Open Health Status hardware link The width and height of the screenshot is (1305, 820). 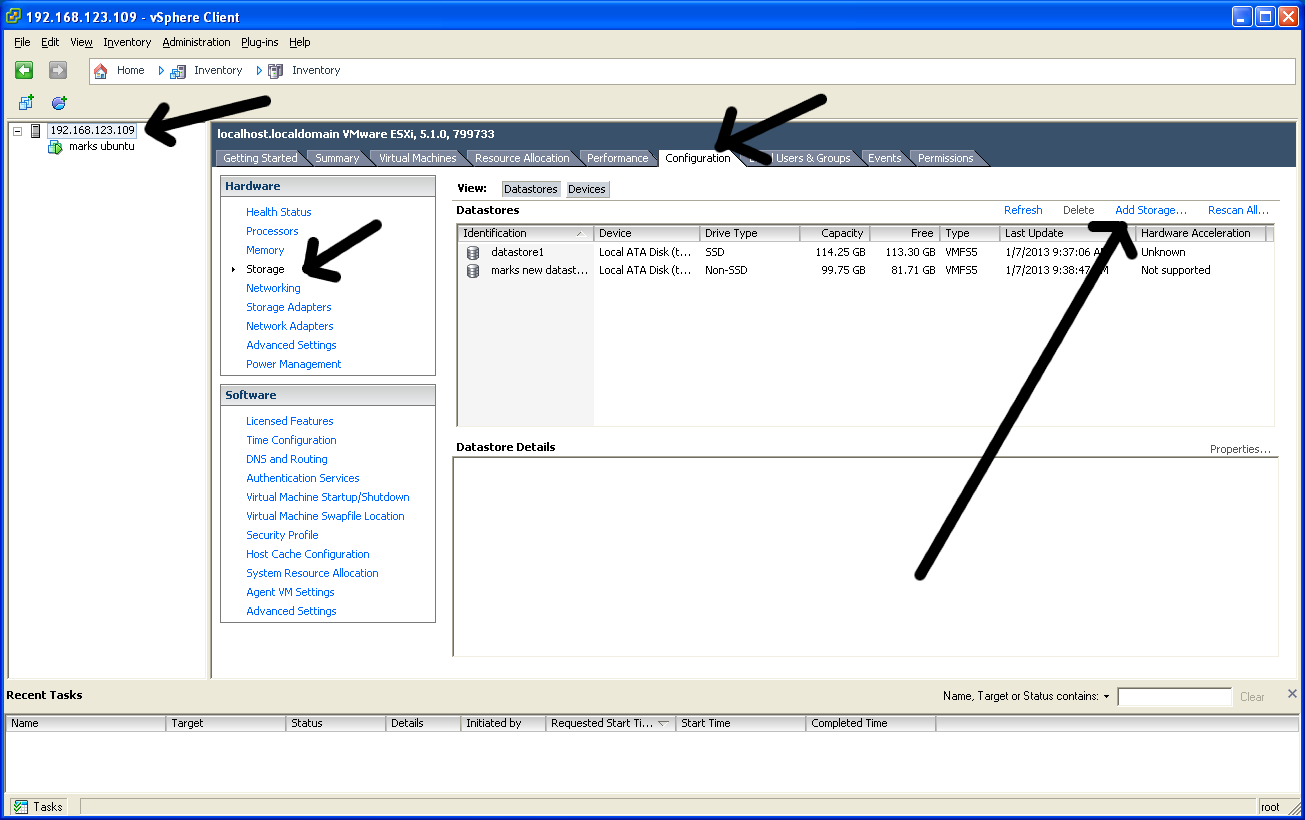(279, 212)
